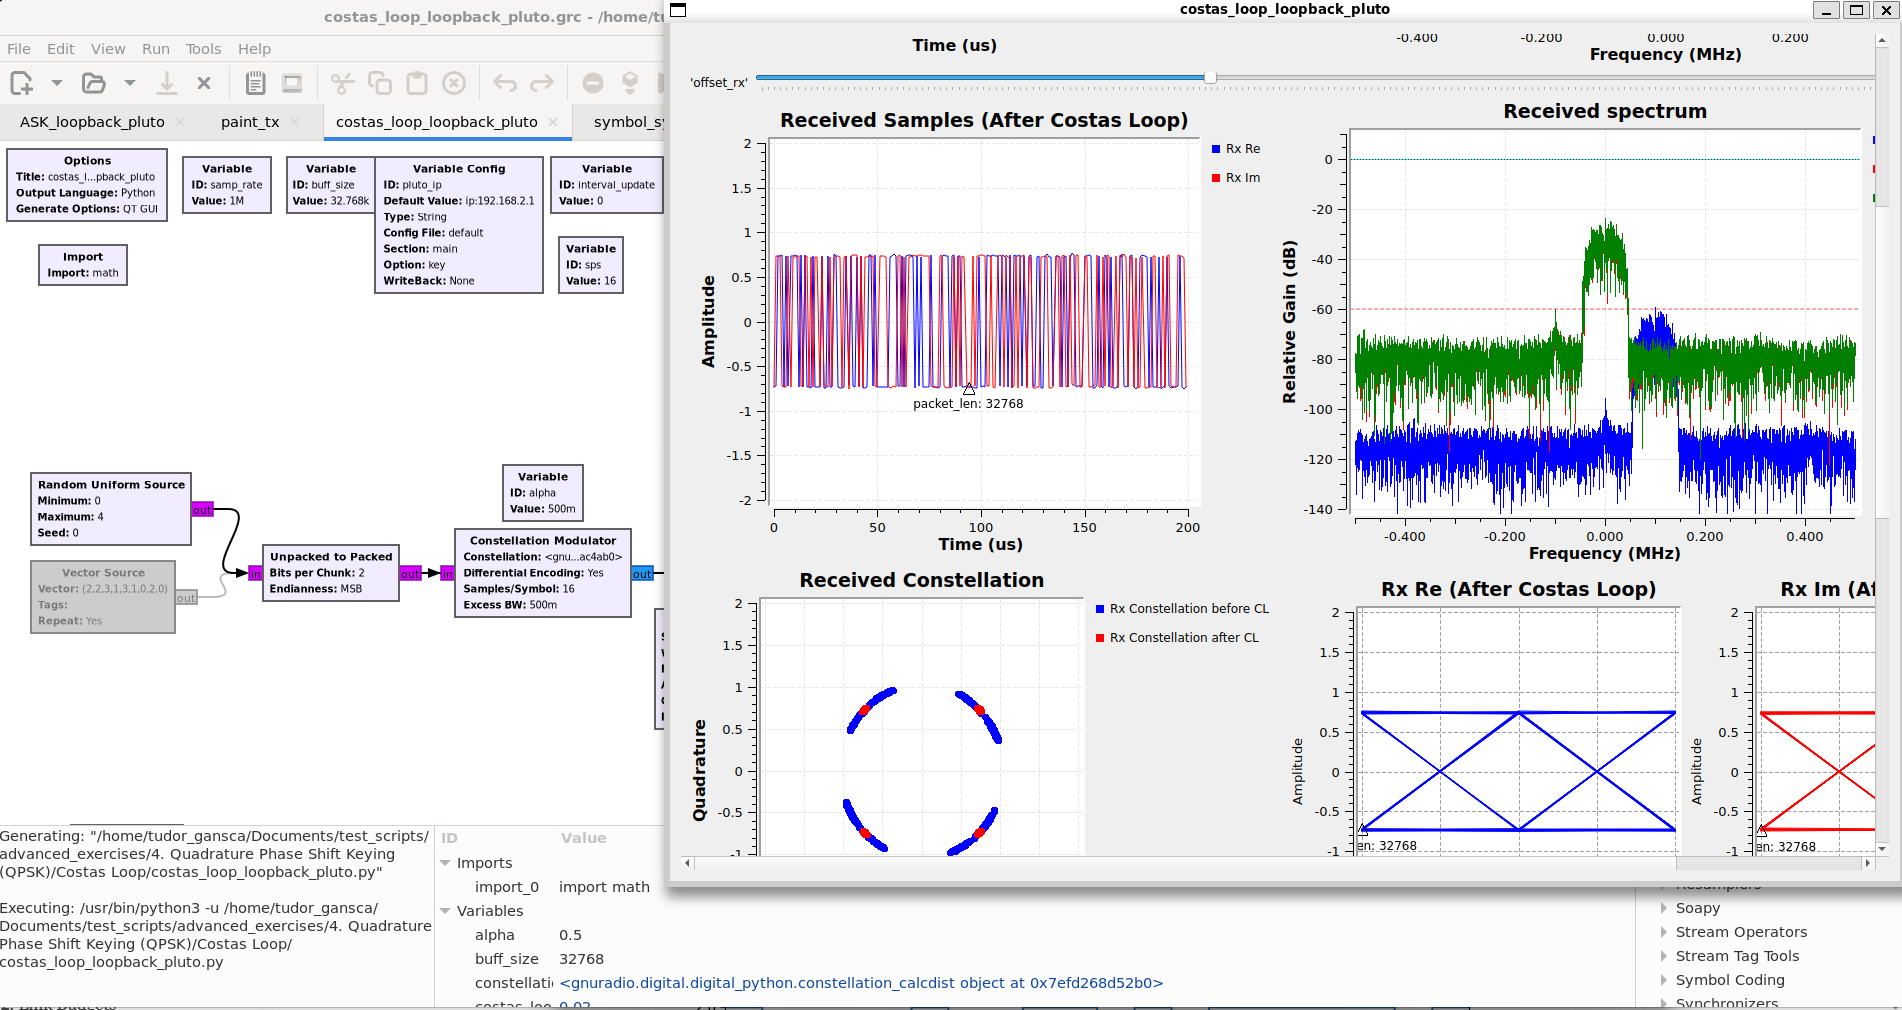
Task: Paste from clipboard via the paste icon
Action: (415, 83)
